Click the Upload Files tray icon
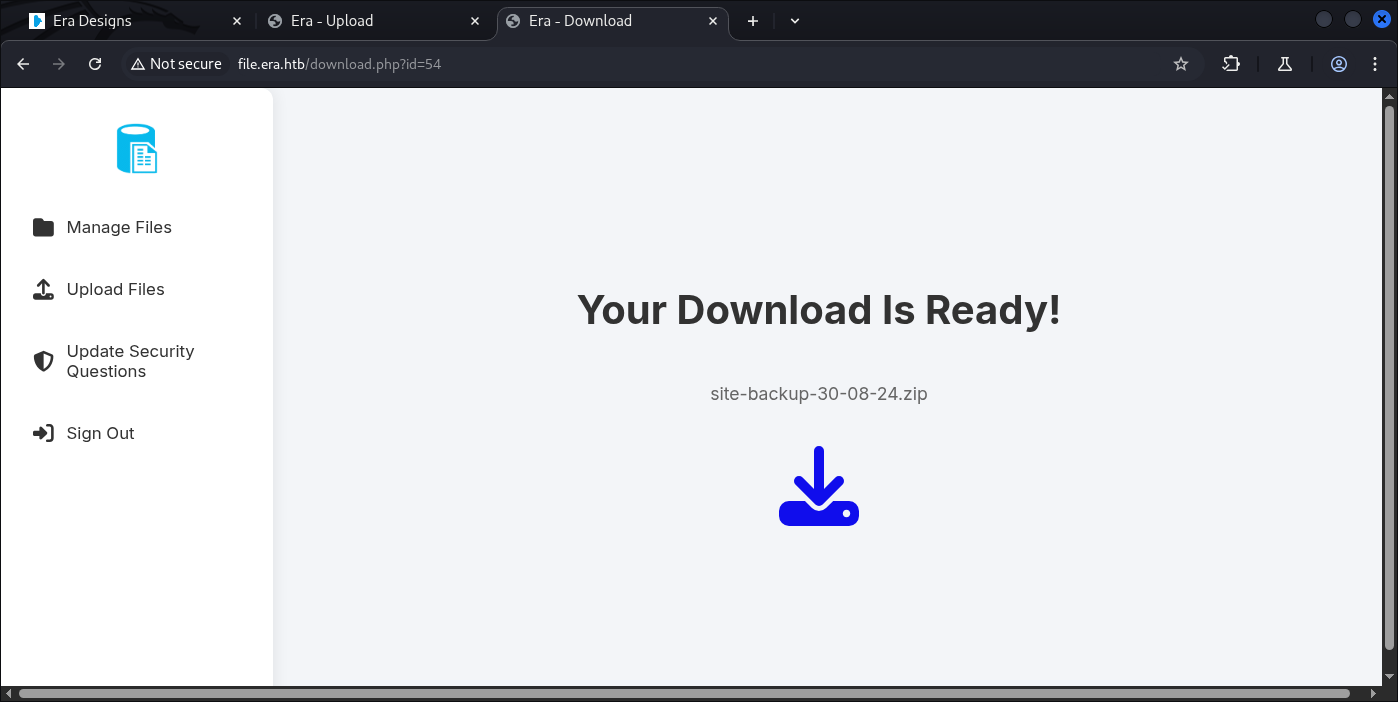This screenshot has width=1398, height=702. tap(43, 290)
